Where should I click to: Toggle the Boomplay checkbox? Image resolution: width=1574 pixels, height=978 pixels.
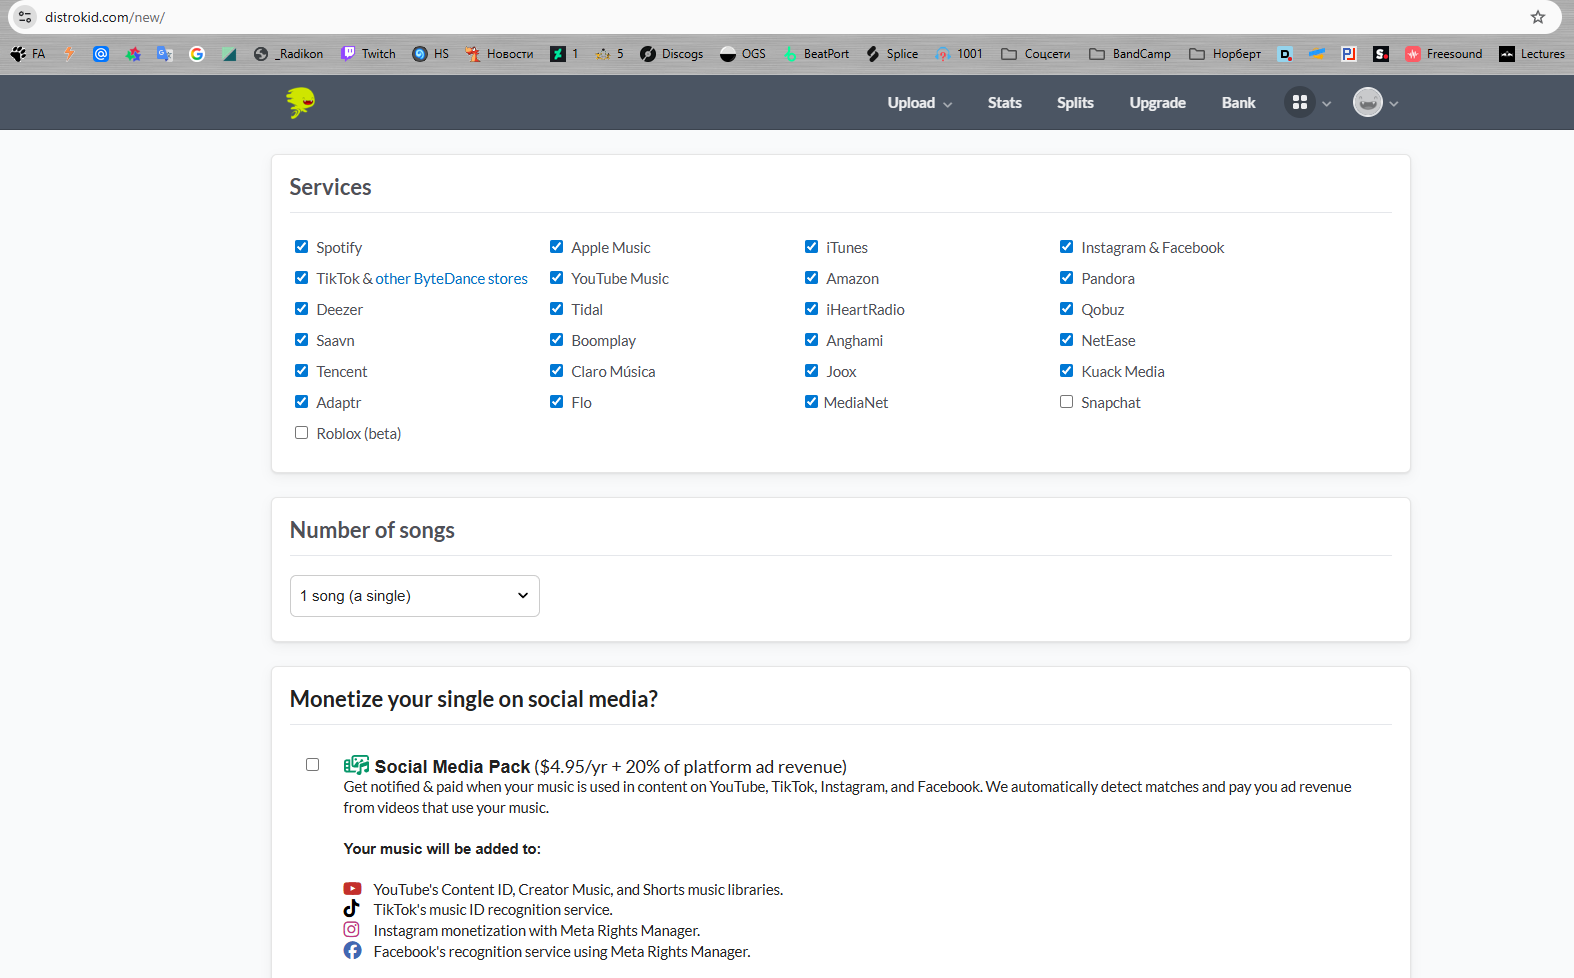point(556,340)
